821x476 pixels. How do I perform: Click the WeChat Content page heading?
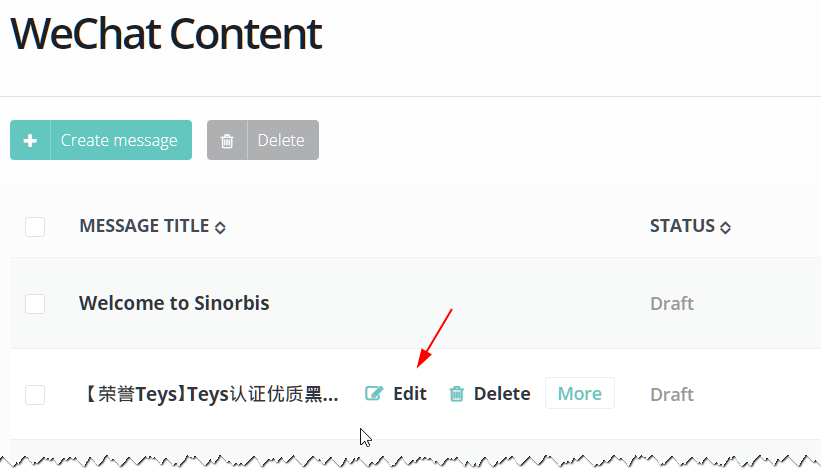click(166, 34)
